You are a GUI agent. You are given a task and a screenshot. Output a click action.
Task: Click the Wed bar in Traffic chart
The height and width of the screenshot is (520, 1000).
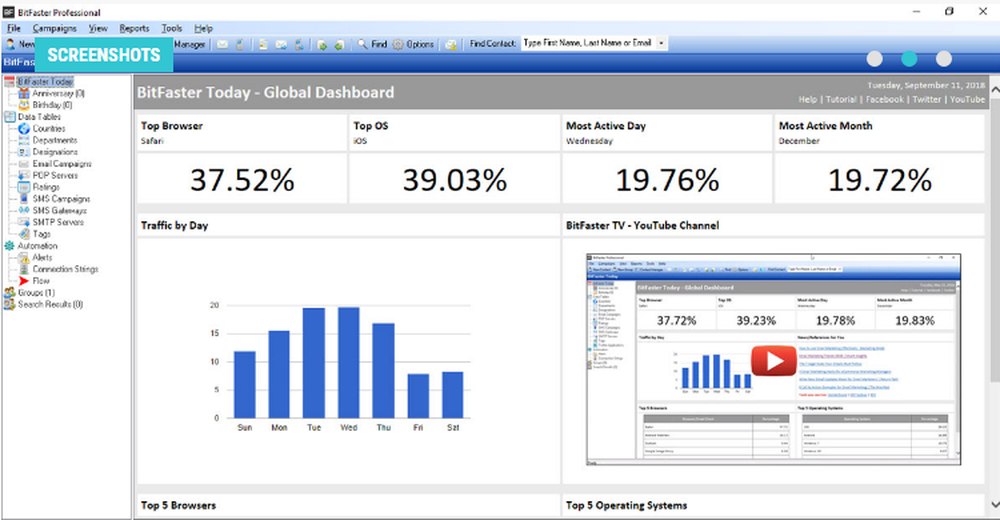coord(348,362)
